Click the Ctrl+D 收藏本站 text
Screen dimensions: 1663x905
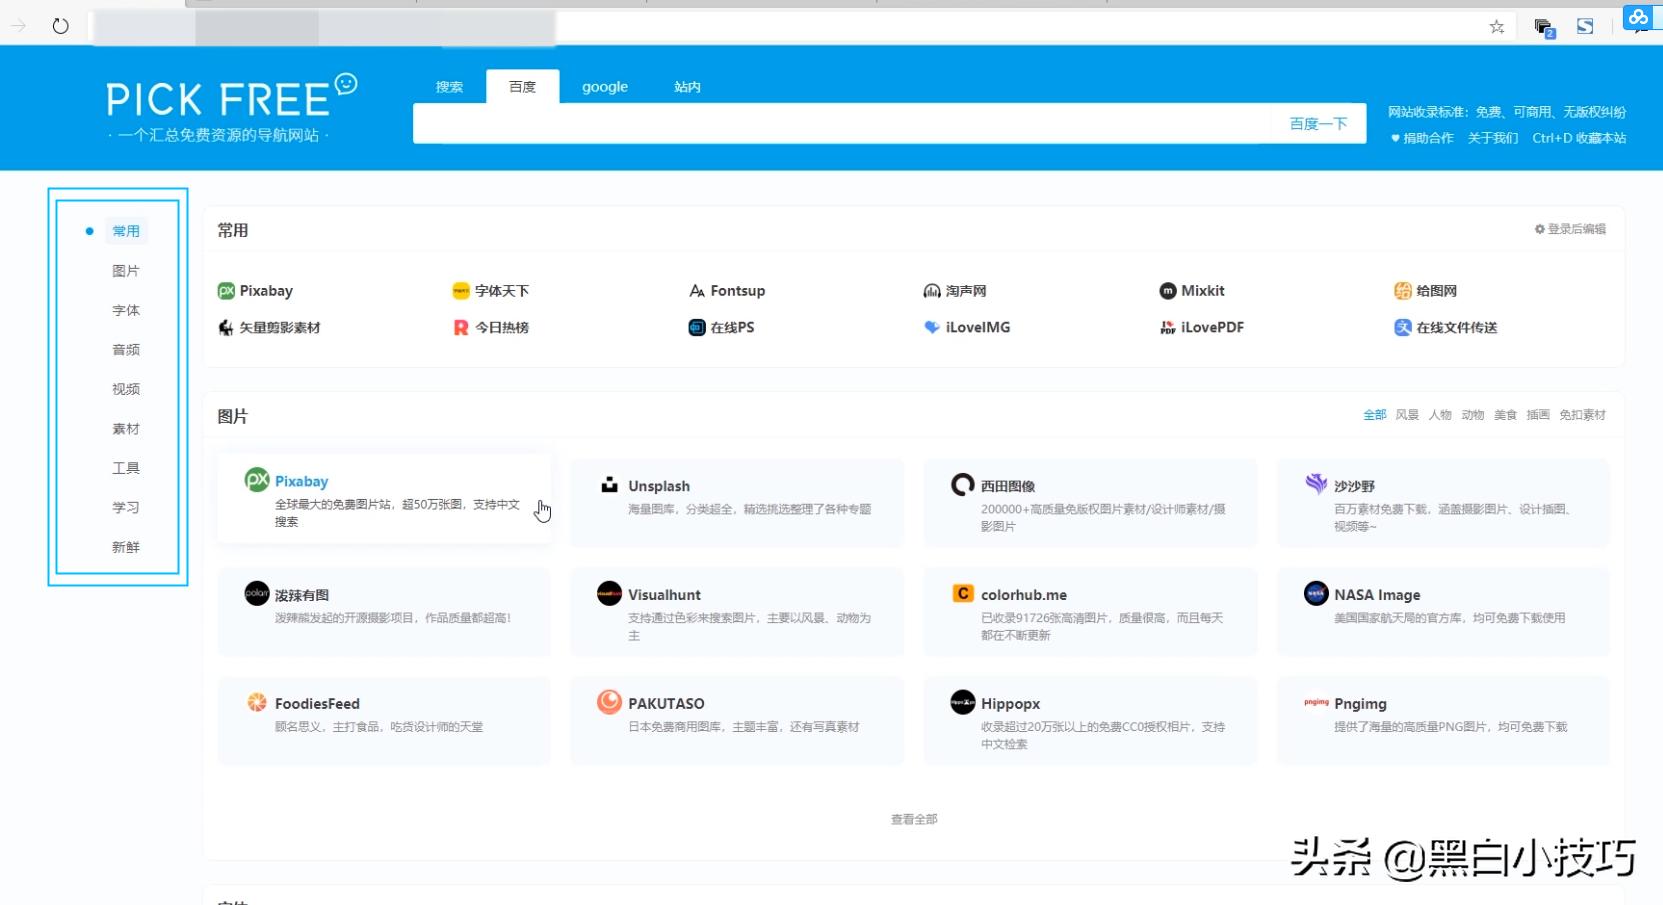pyautogui.click(x=1579, y=138)
